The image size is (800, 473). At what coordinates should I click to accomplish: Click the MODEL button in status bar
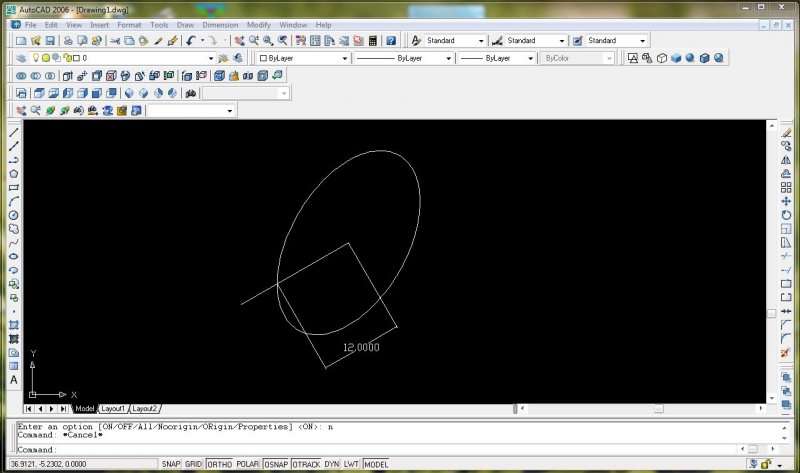[376, 465]
